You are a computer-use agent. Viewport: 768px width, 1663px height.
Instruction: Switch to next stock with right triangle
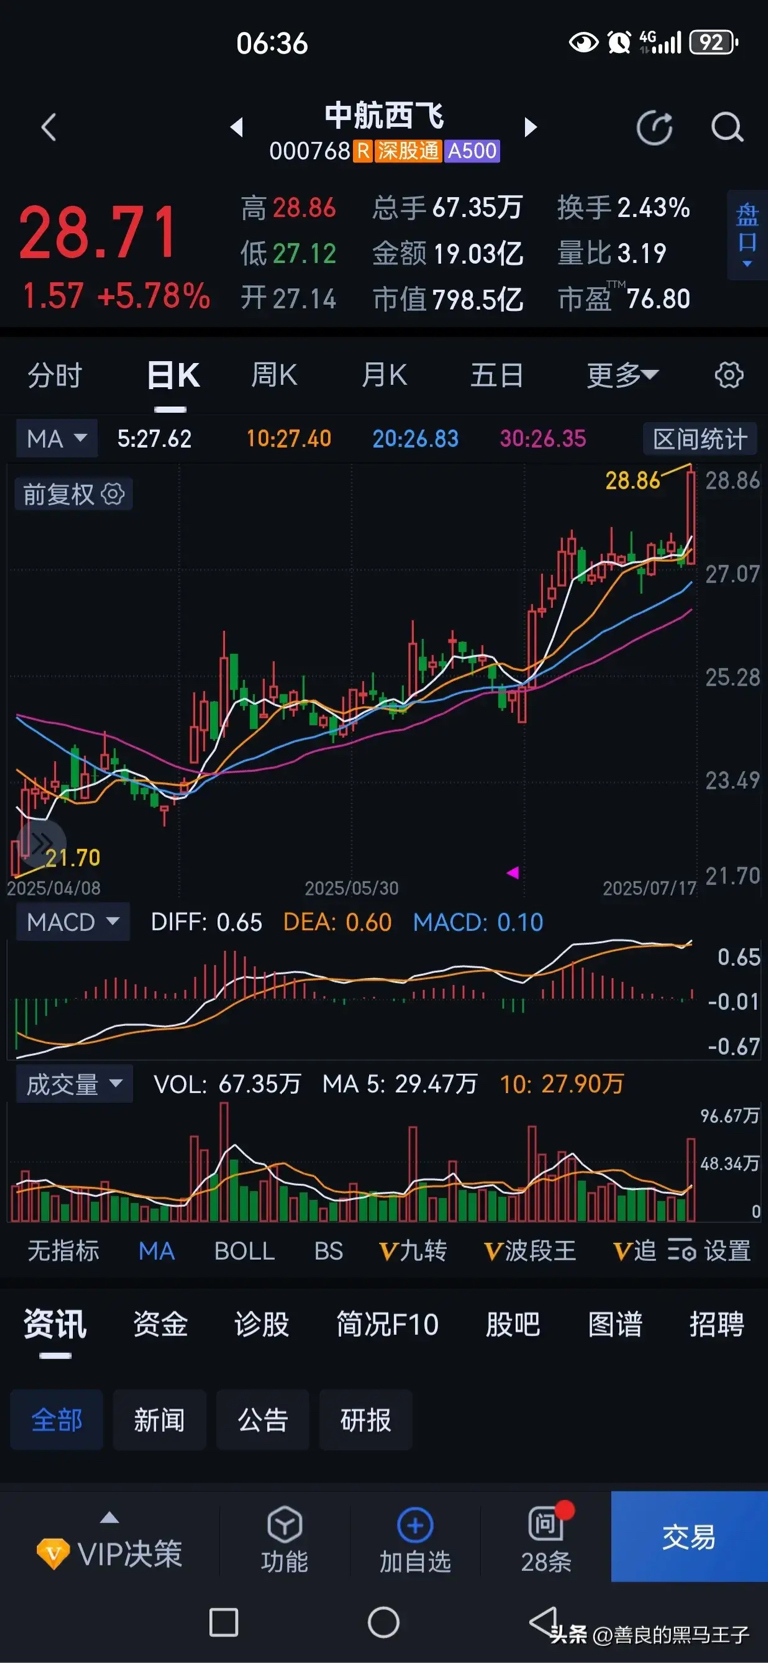(x=530, y=127)
